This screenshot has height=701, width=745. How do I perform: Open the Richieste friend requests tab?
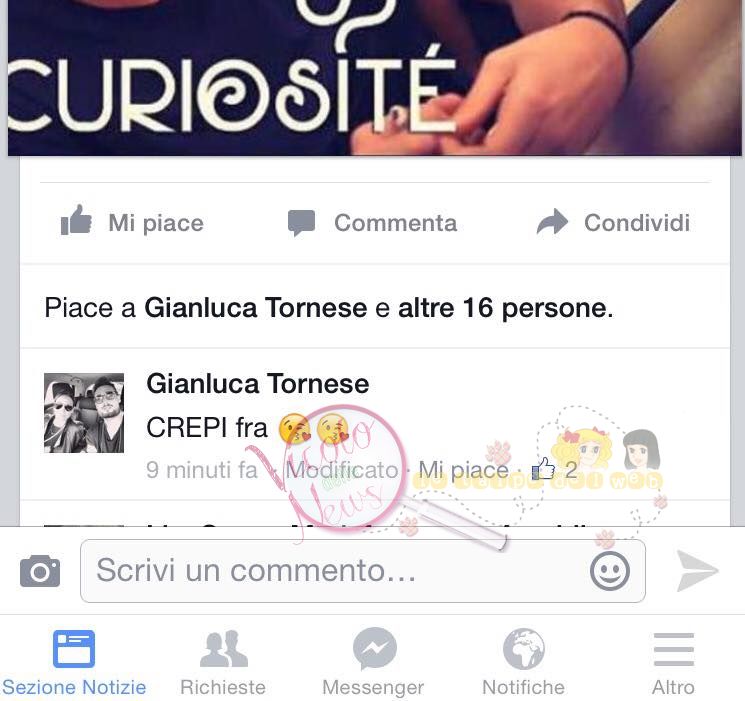point(223,662)
